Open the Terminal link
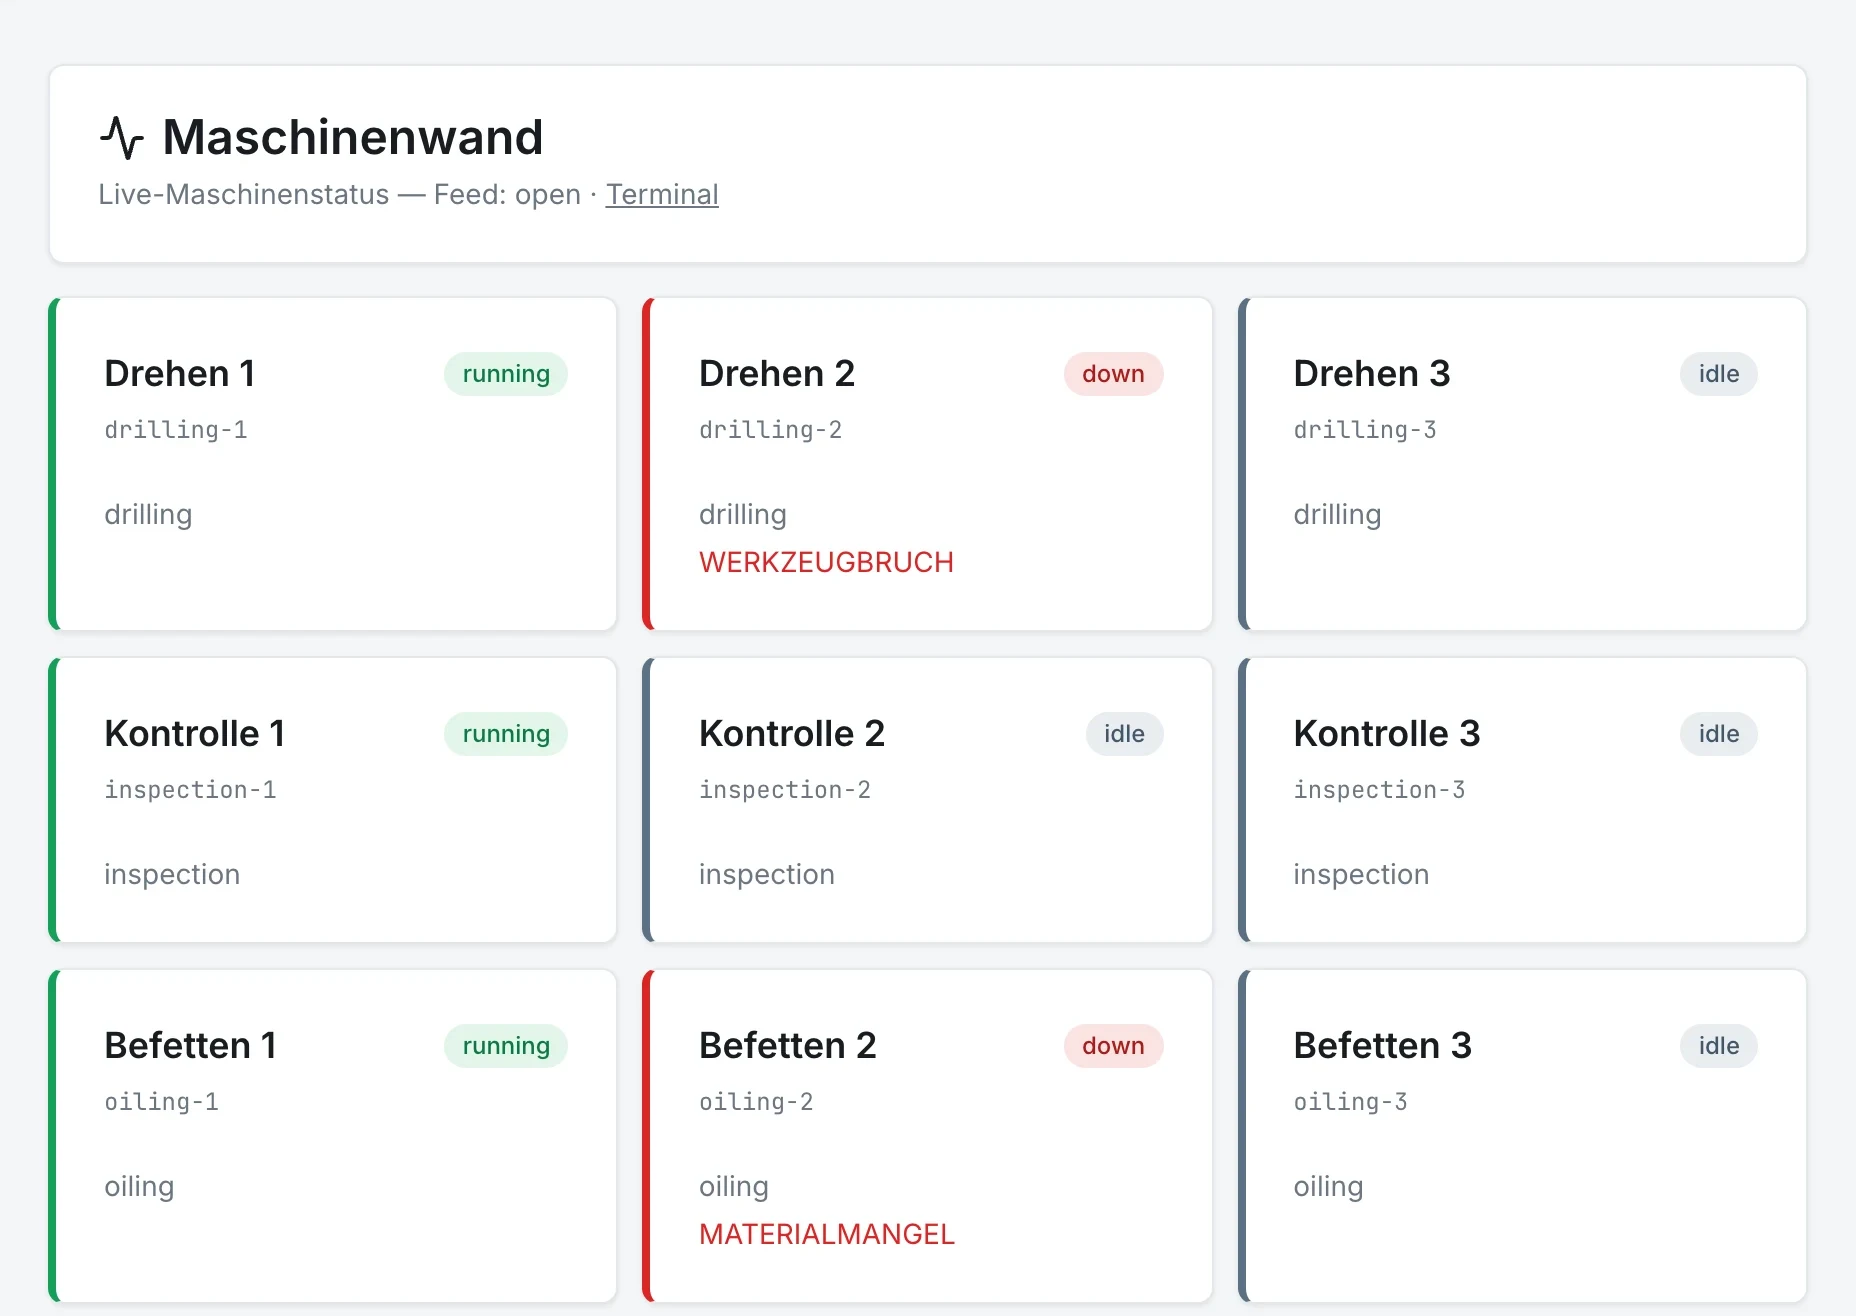This screenshot has width=1856, height=1316. 662,194
